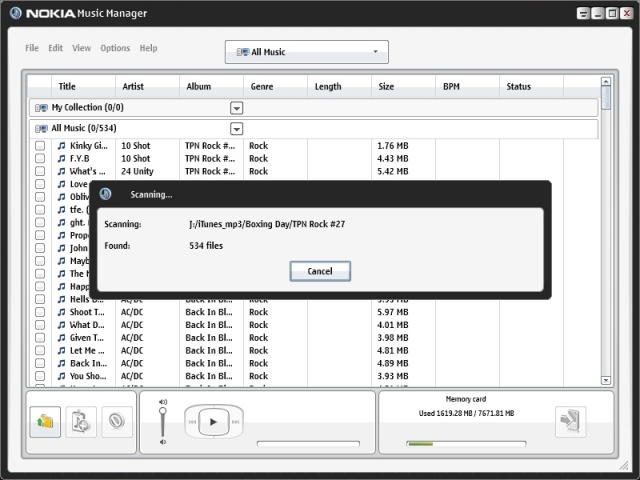Click the playback progress bar
Screen dimensions: 640x480
point(308,444)
